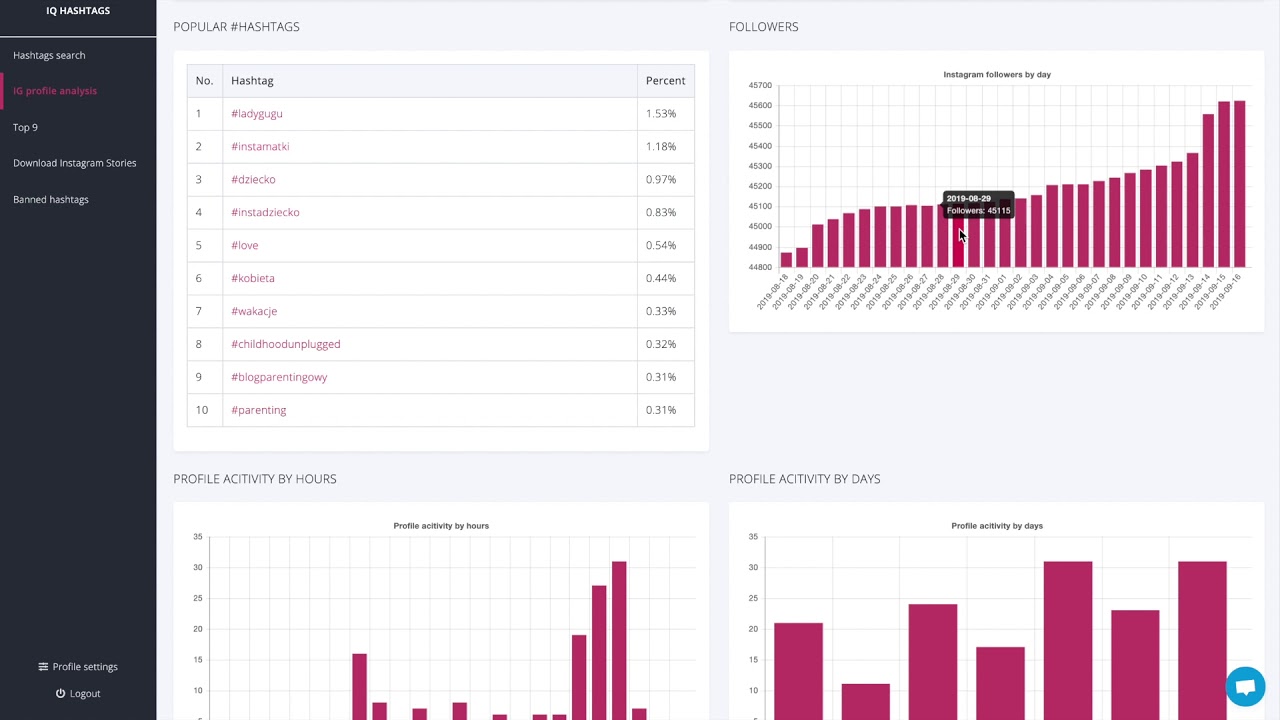Image resolution: width=1280 pixels, height=720 pixels.
Task: Open the #wakacje hashtag link
Action: pyautogui.click(x=254, y=312)
